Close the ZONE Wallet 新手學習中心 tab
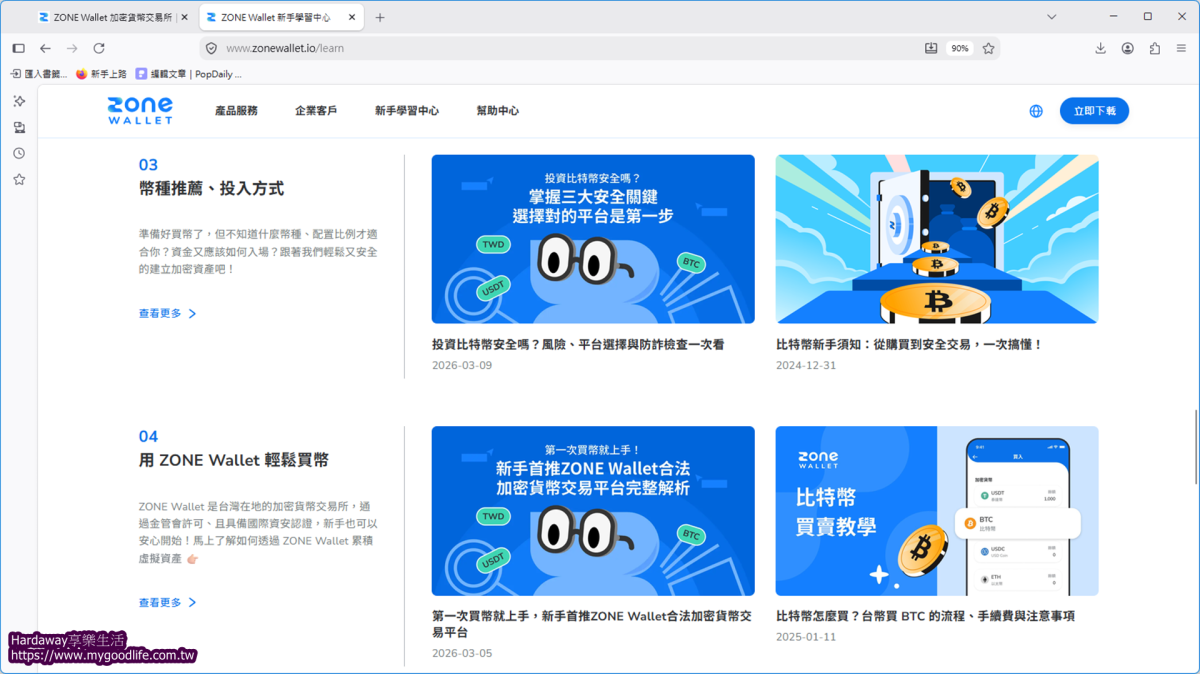Image resolution: width=1200 pixels, height=674 pixels. [353, 17]
